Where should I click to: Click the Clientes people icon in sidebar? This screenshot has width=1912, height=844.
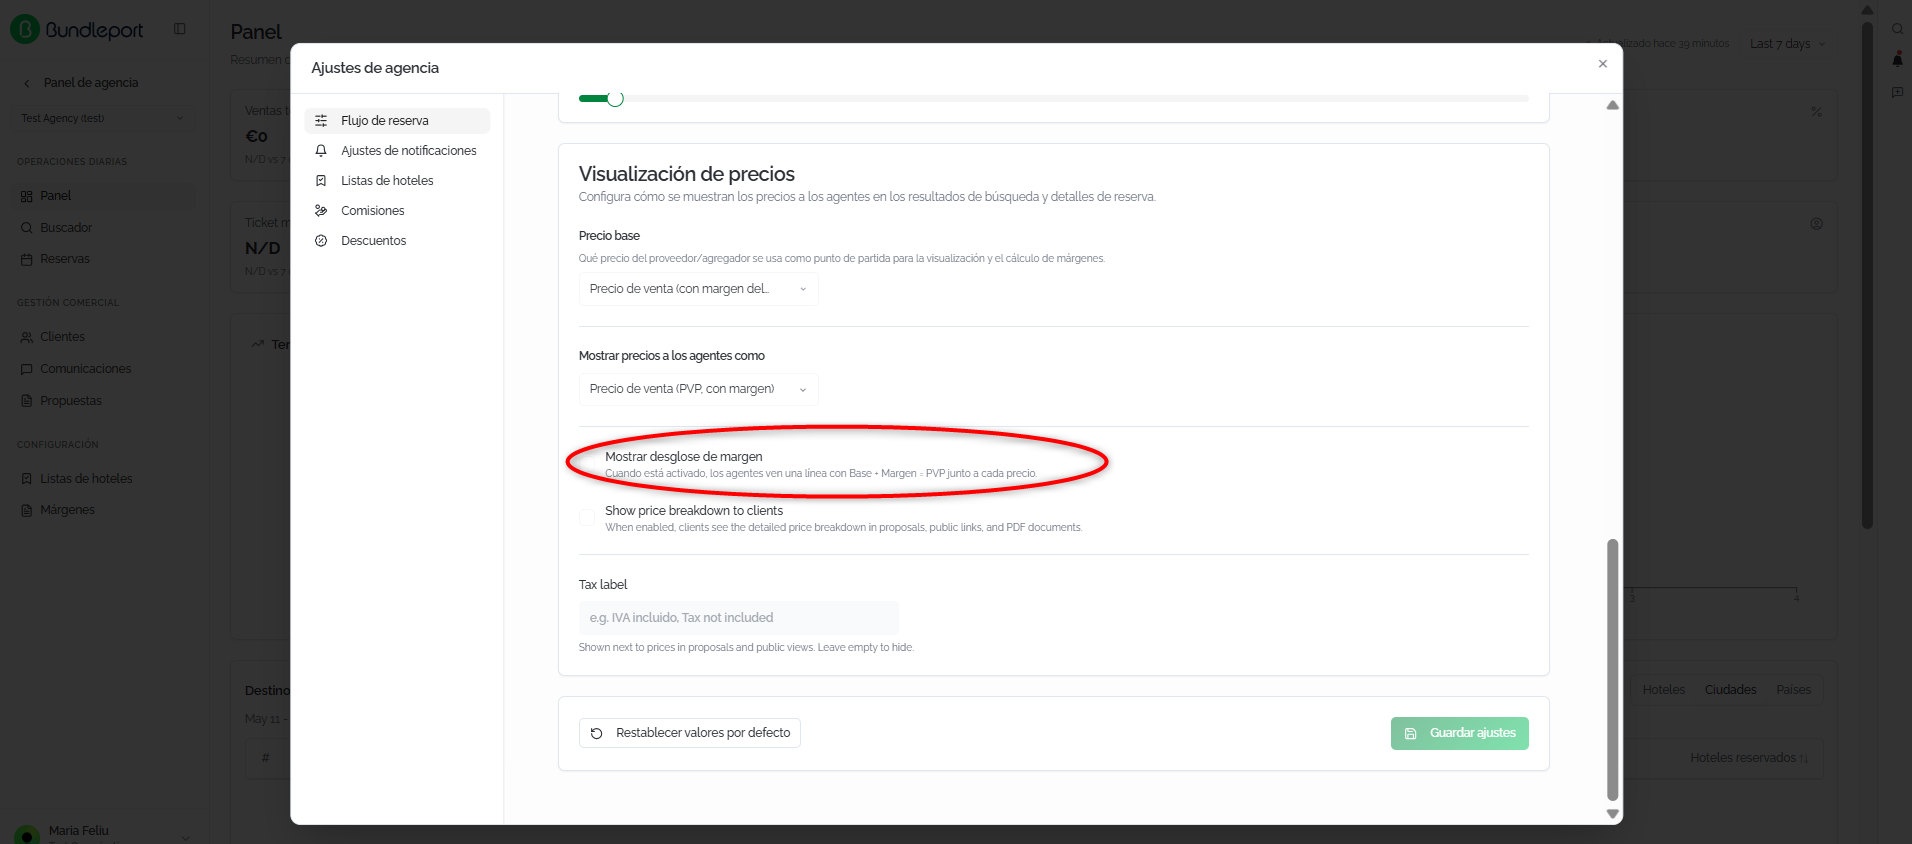tap(27, 337)
